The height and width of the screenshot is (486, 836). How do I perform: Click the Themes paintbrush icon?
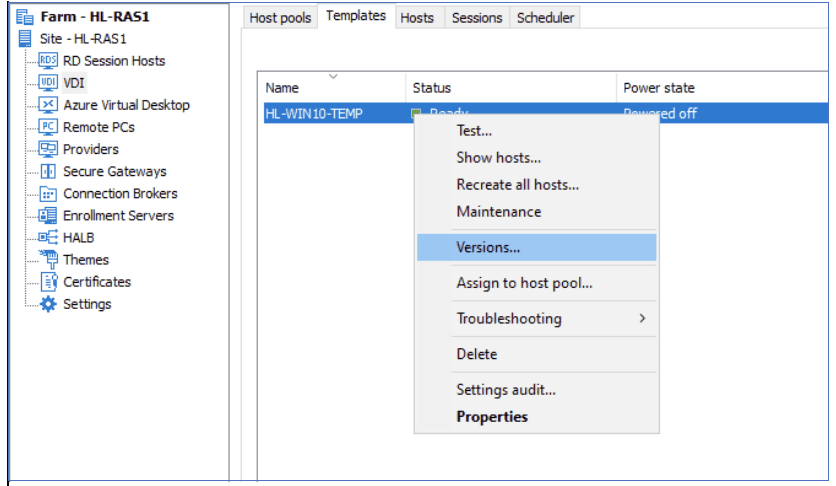click(49, 260)
